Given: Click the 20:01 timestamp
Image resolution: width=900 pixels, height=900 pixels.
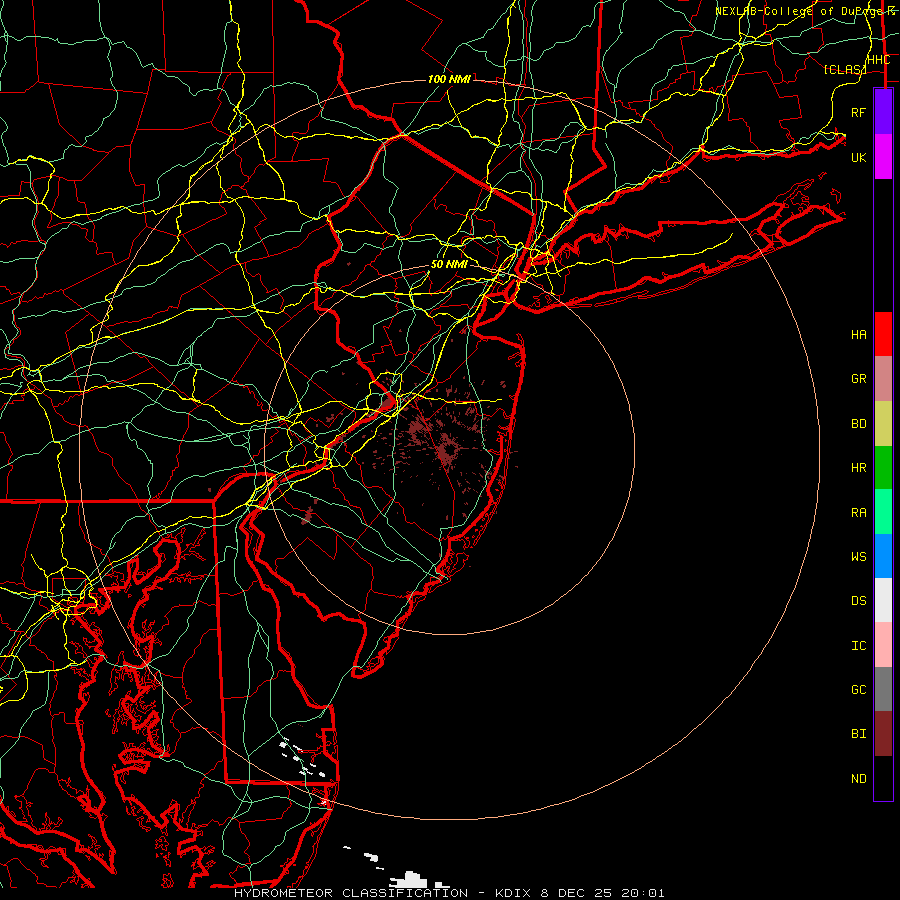Looking at the screenshot, I should [x=645, y=893].
